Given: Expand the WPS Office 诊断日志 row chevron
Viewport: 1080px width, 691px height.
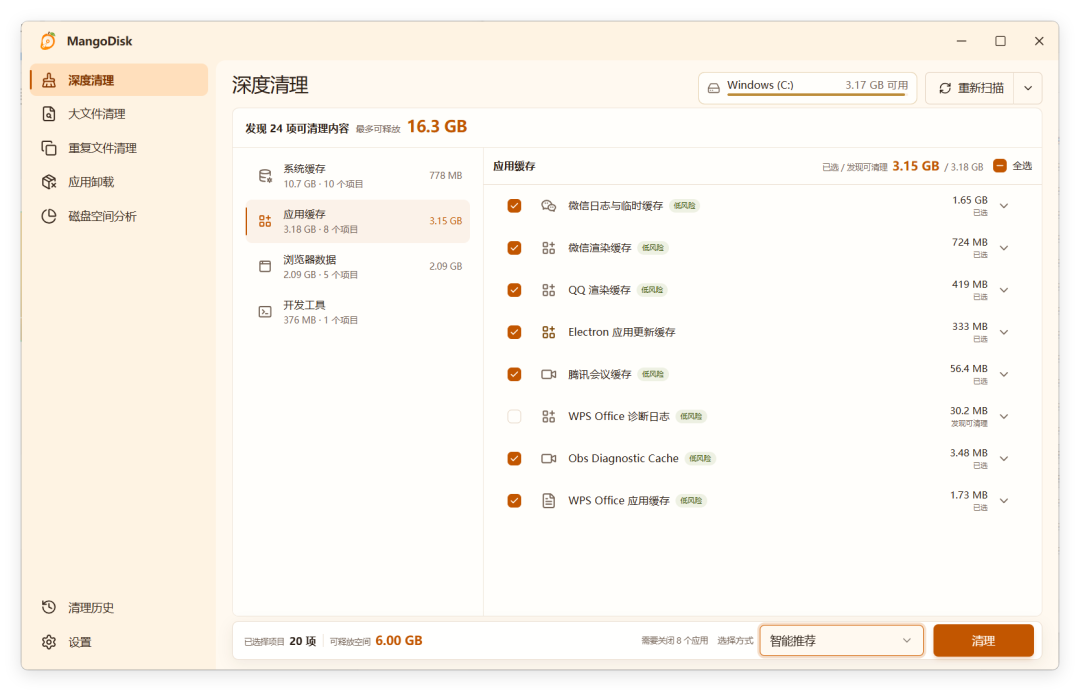Looking at the screenshot, I should 1004,417.
